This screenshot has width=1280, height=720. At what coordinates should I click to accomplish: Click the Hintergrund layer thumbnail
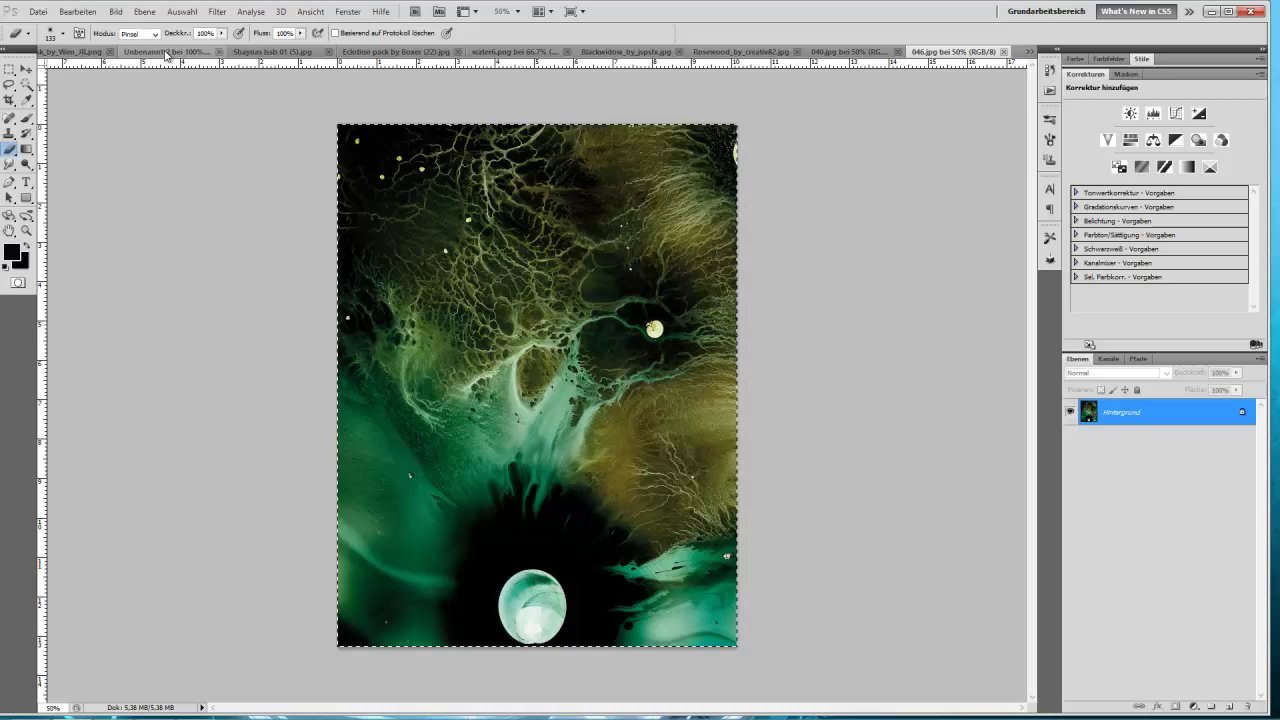tap(1088, 411)
